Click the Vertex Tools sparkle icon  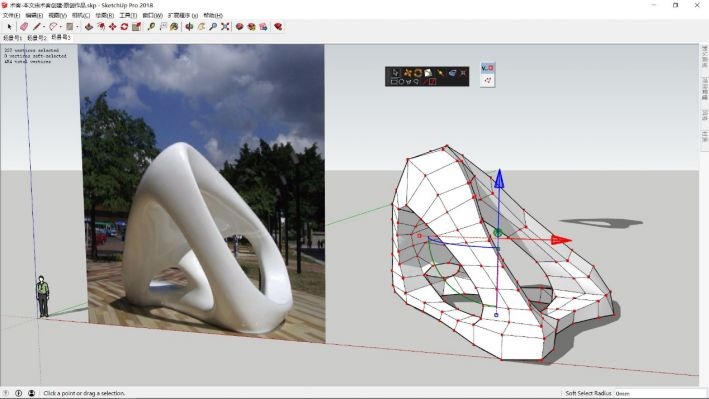[463, 73]
